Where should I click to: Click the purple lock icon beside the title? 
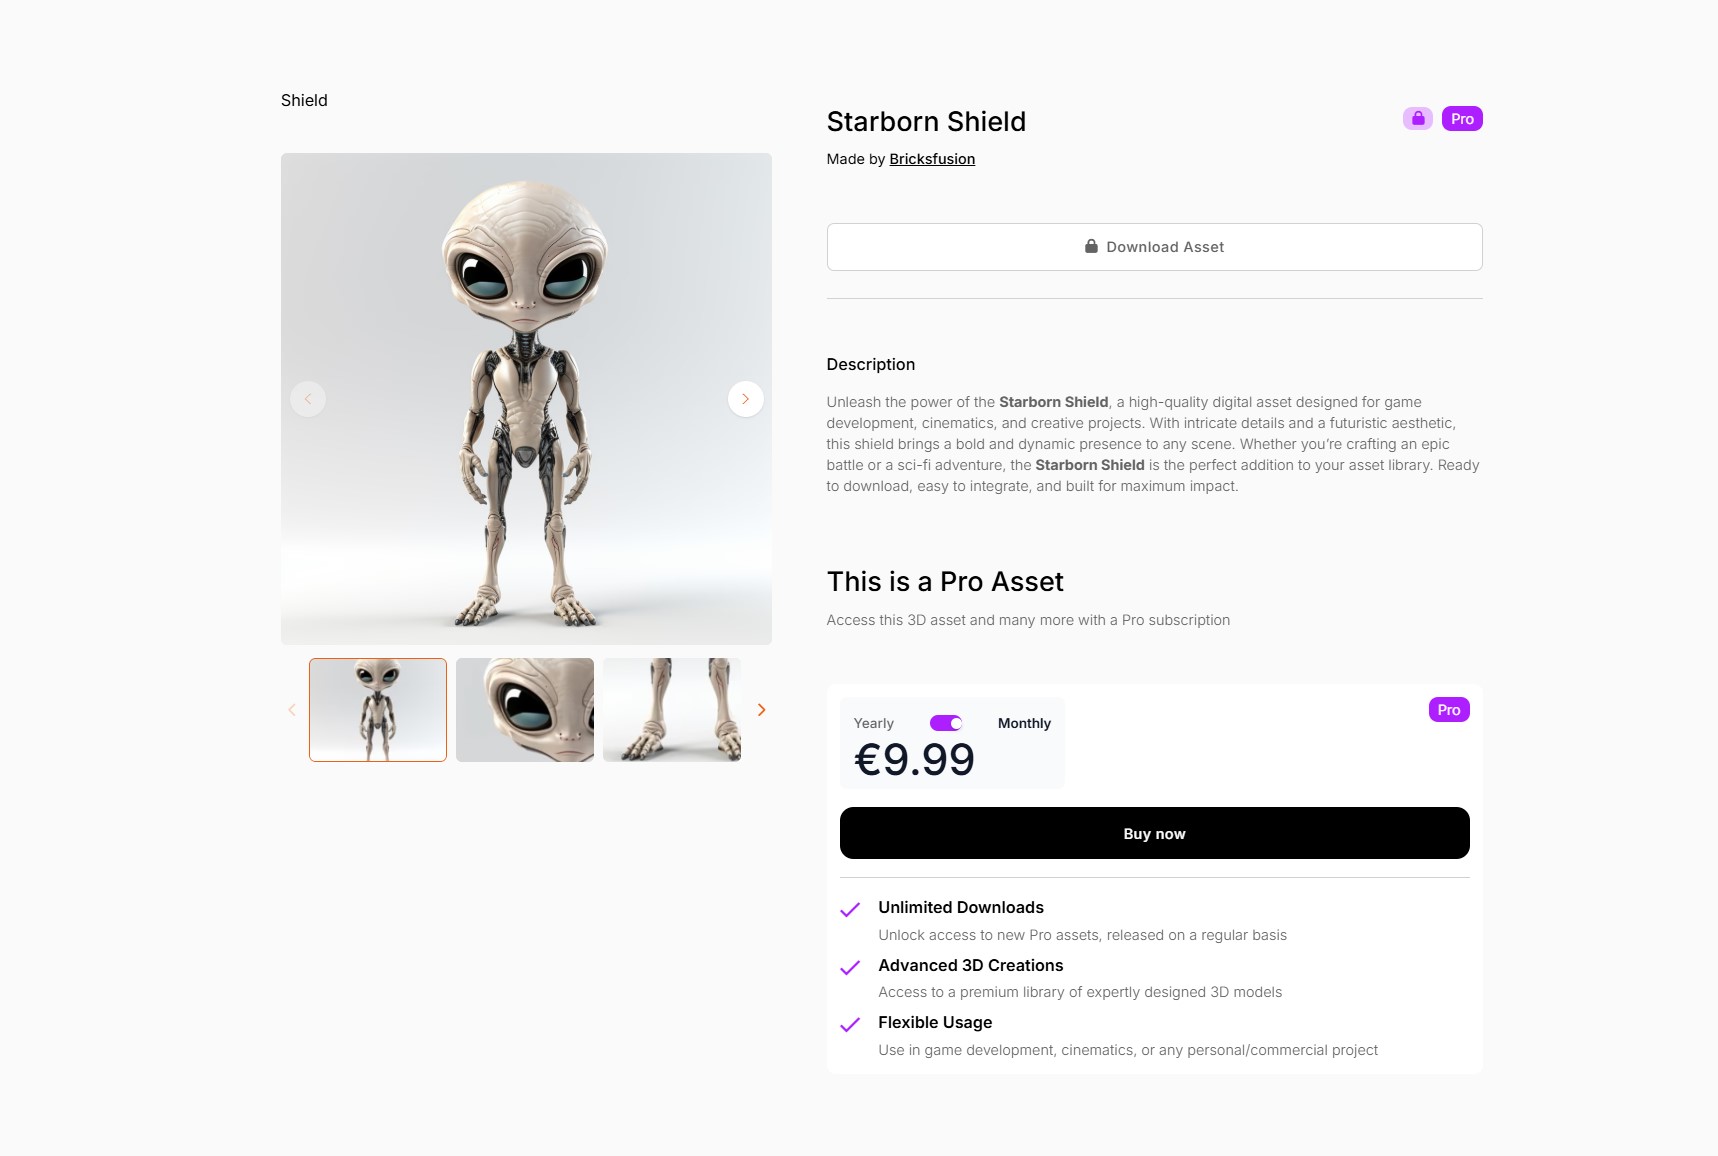coord(1417,119)
